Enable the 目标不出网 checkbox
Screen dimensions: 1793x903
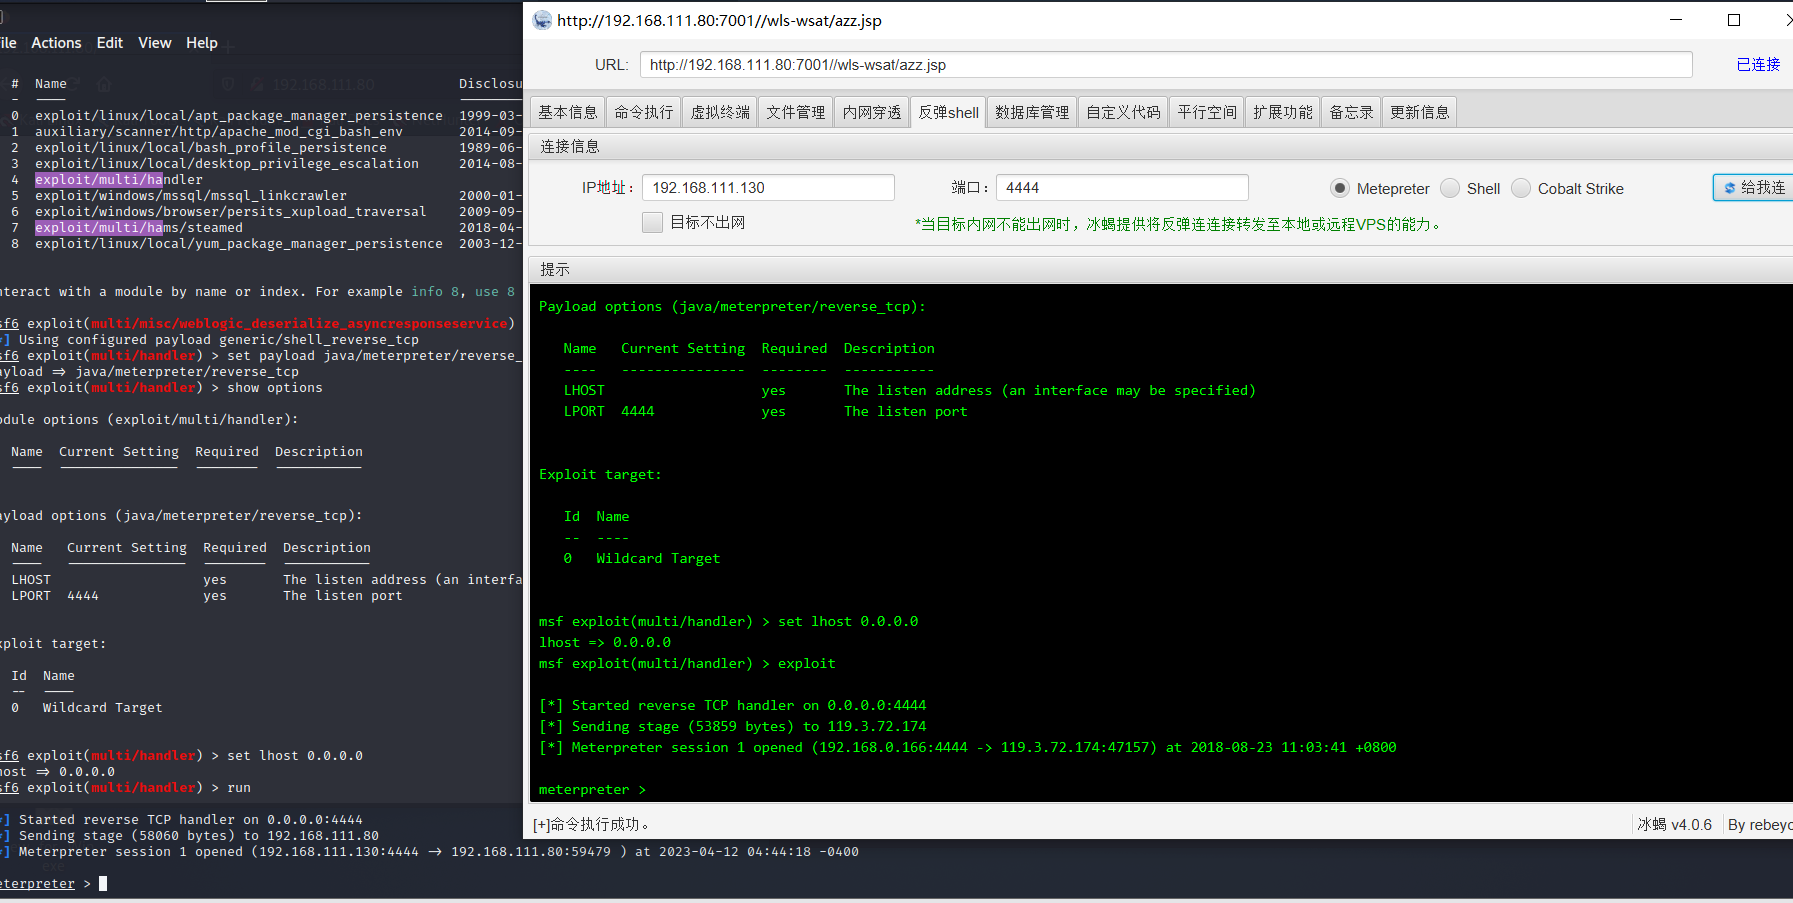pos(652,222)
